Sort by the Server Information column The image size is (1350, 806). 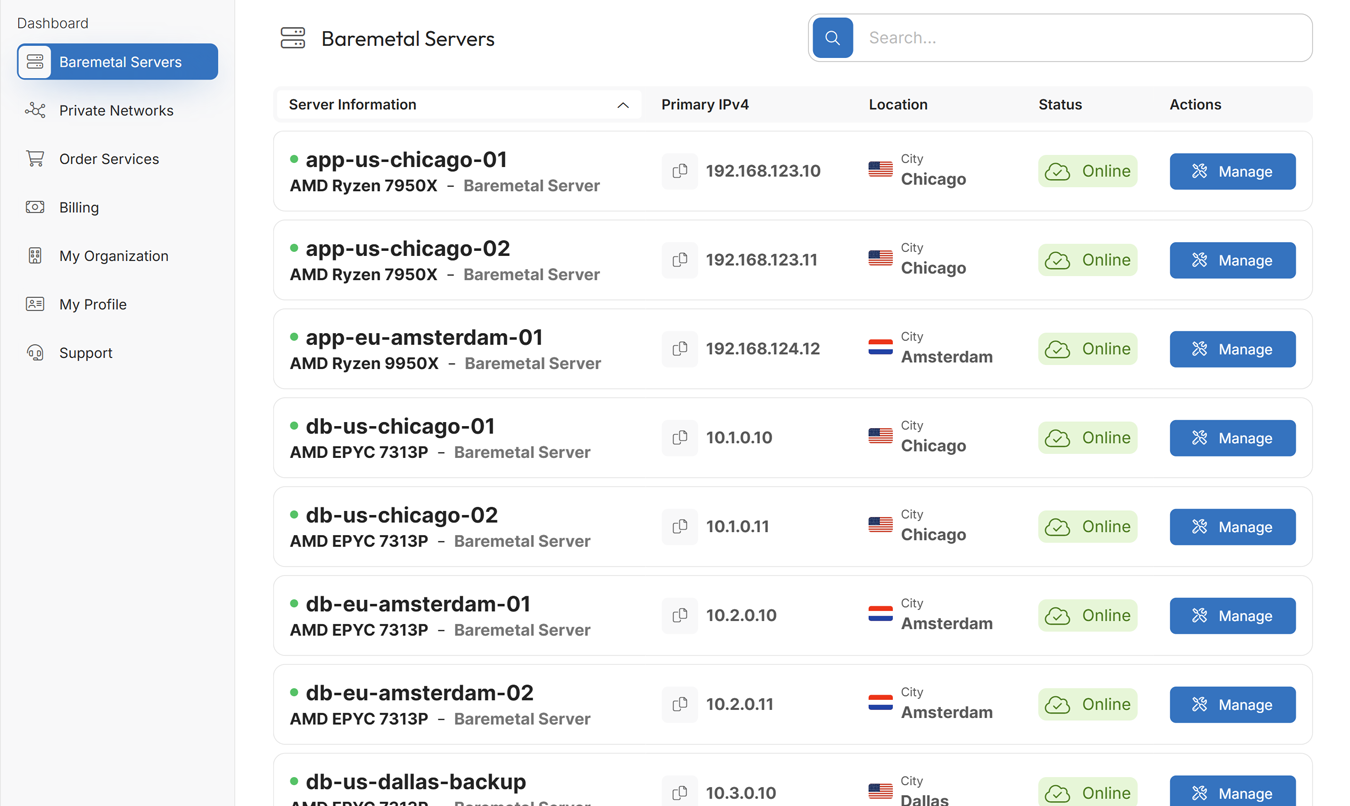pyautogui.click(x=353, y=105)
